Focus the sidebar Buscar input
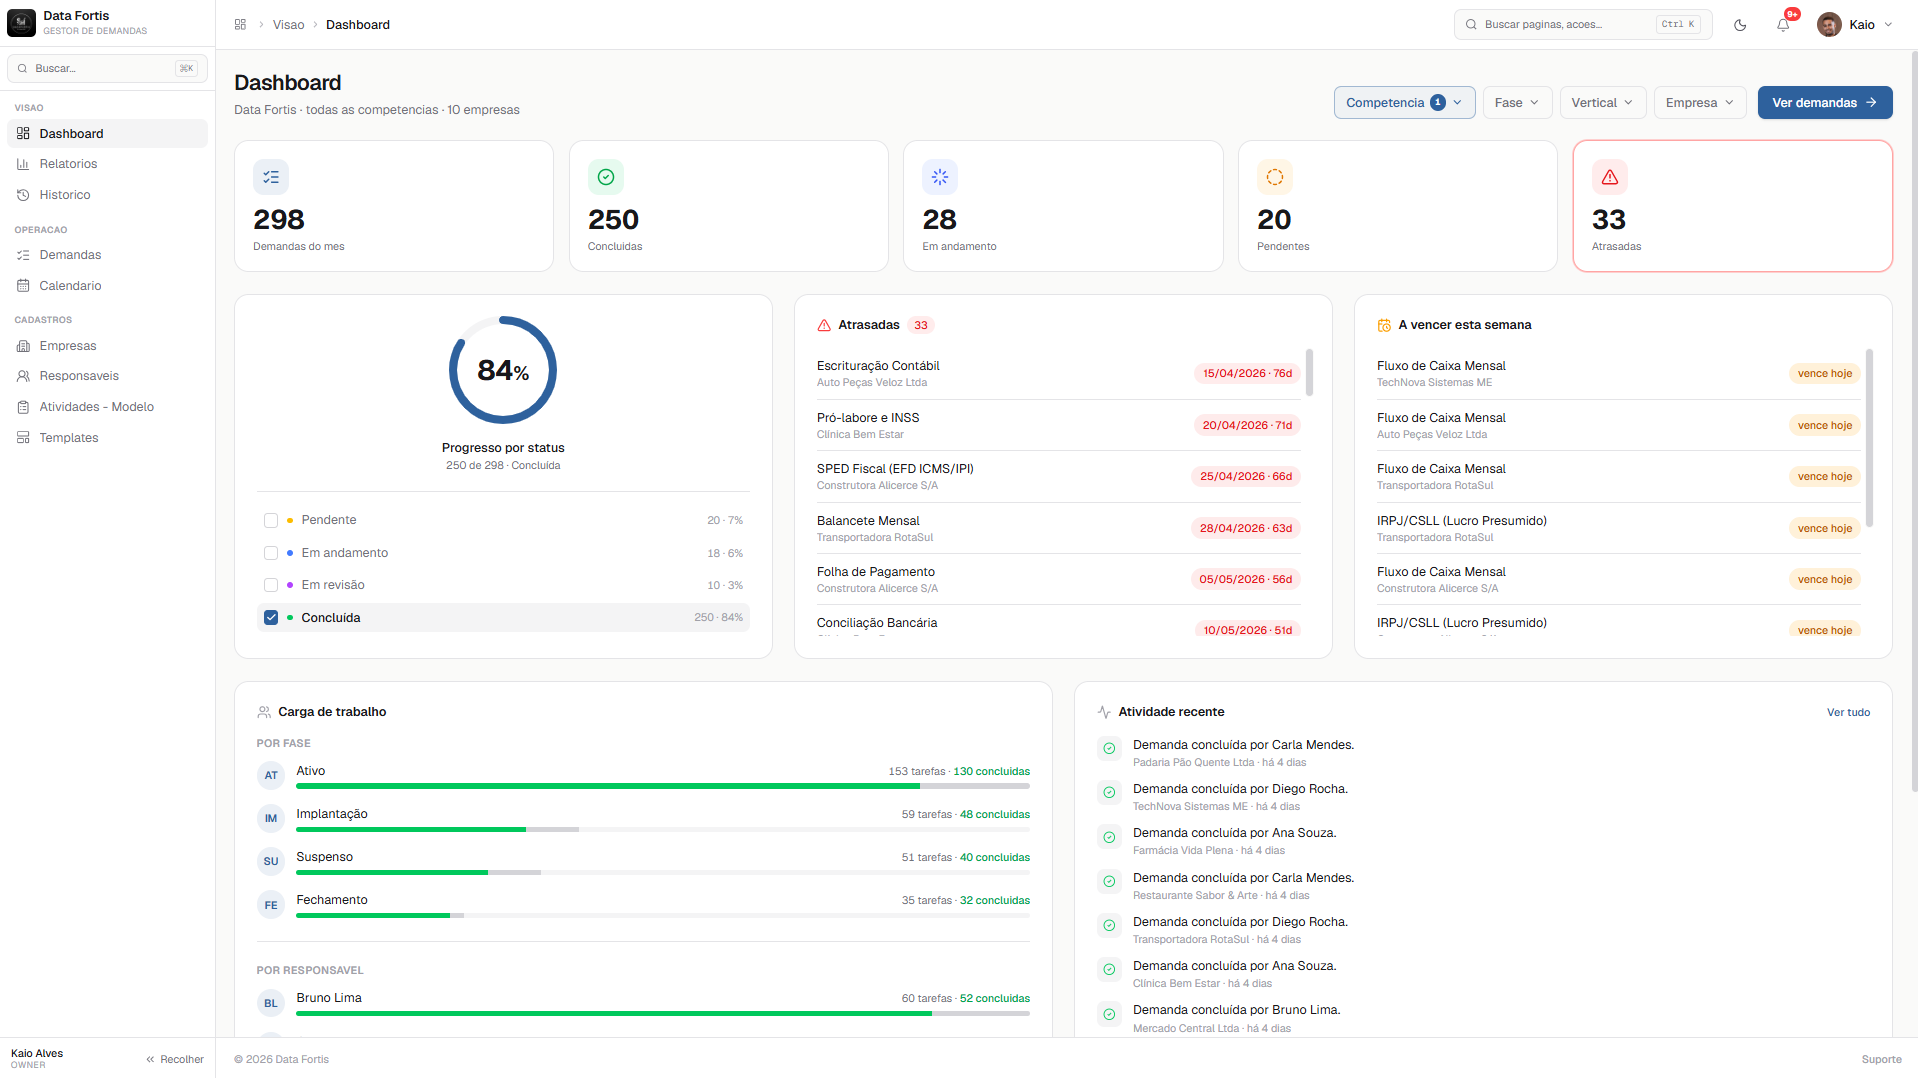Viewport: 1918px width, 1078px height. pyautogui.click(x=108, y=69)
